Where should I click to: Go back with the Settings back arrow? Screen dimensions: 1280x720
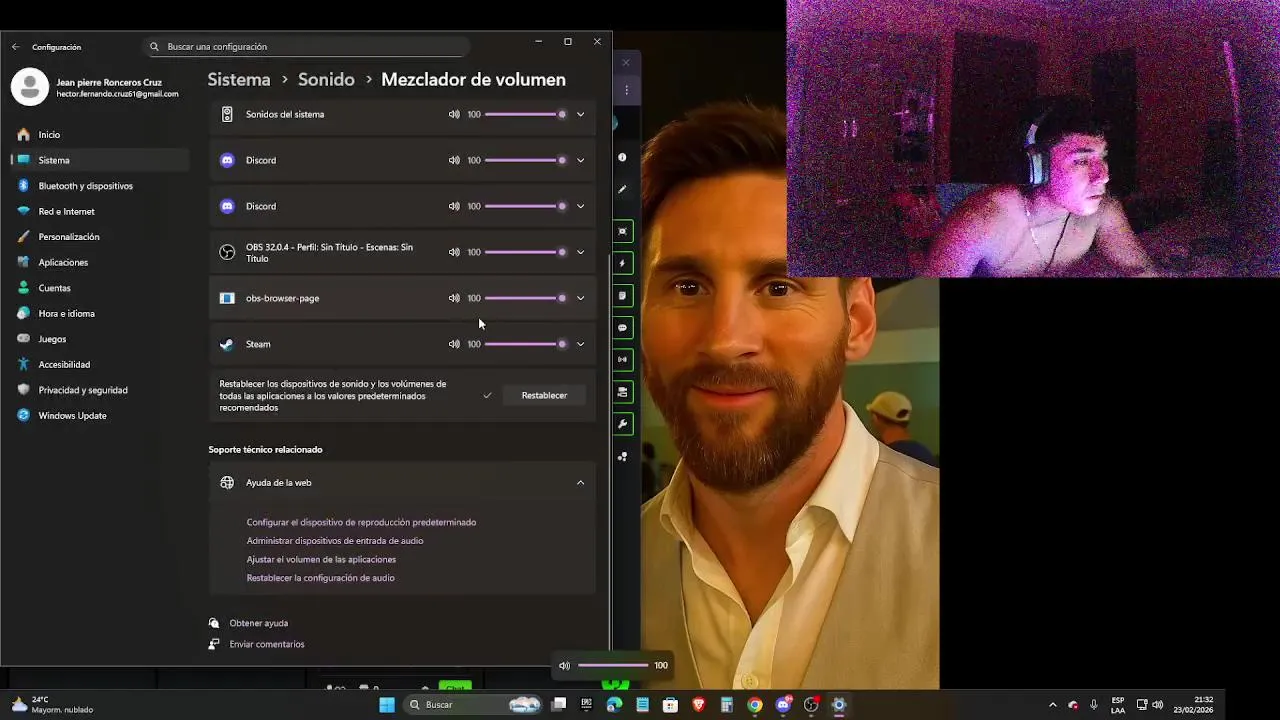[x=15, y=47]
